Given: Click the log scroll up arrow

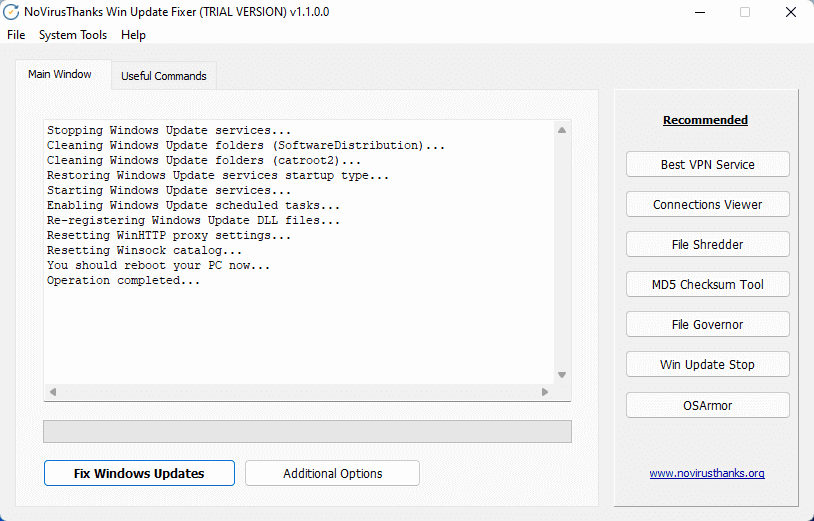Looking at the screenshot, I should click(562, 130).
